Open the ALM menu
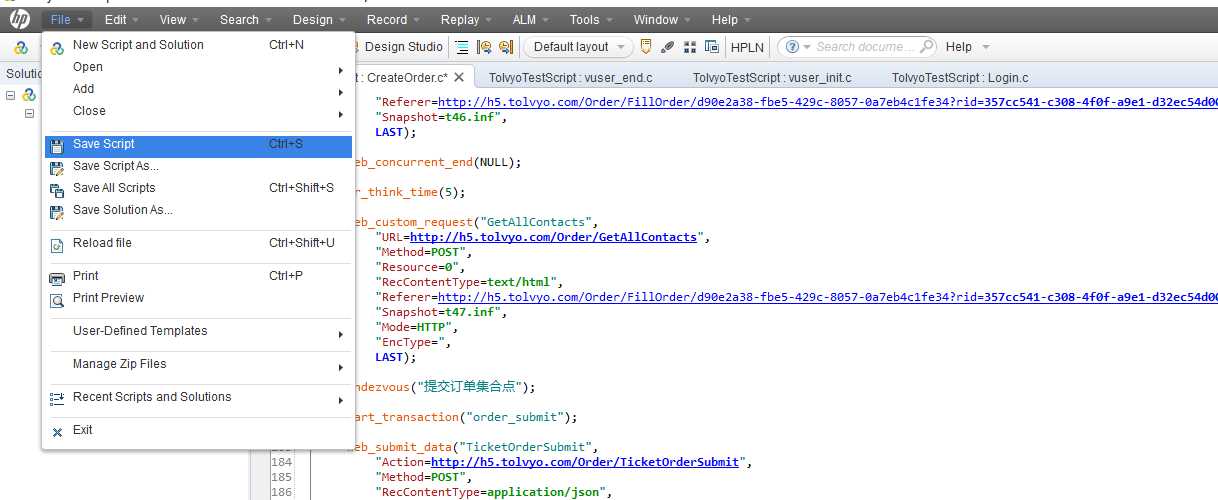The height and width of the screenshot is (500, 1218). tap(531, 19)
